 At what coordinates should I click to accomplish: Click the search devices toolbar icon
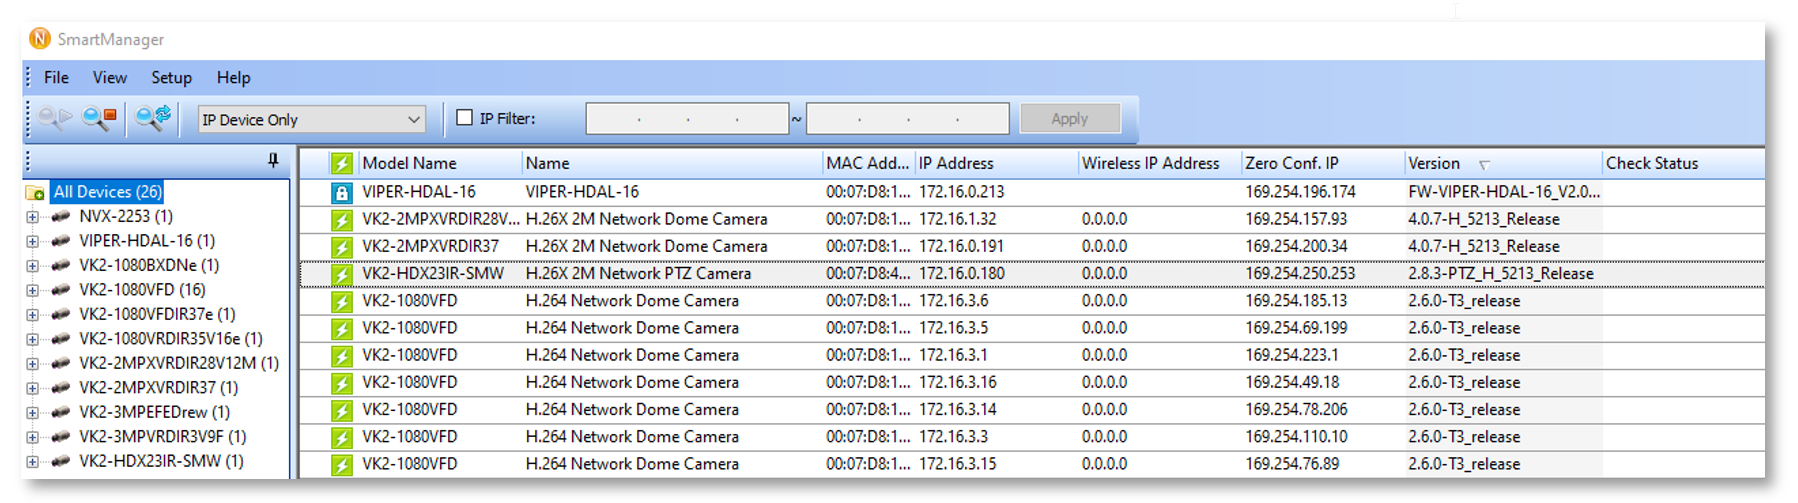click(55, 118)
